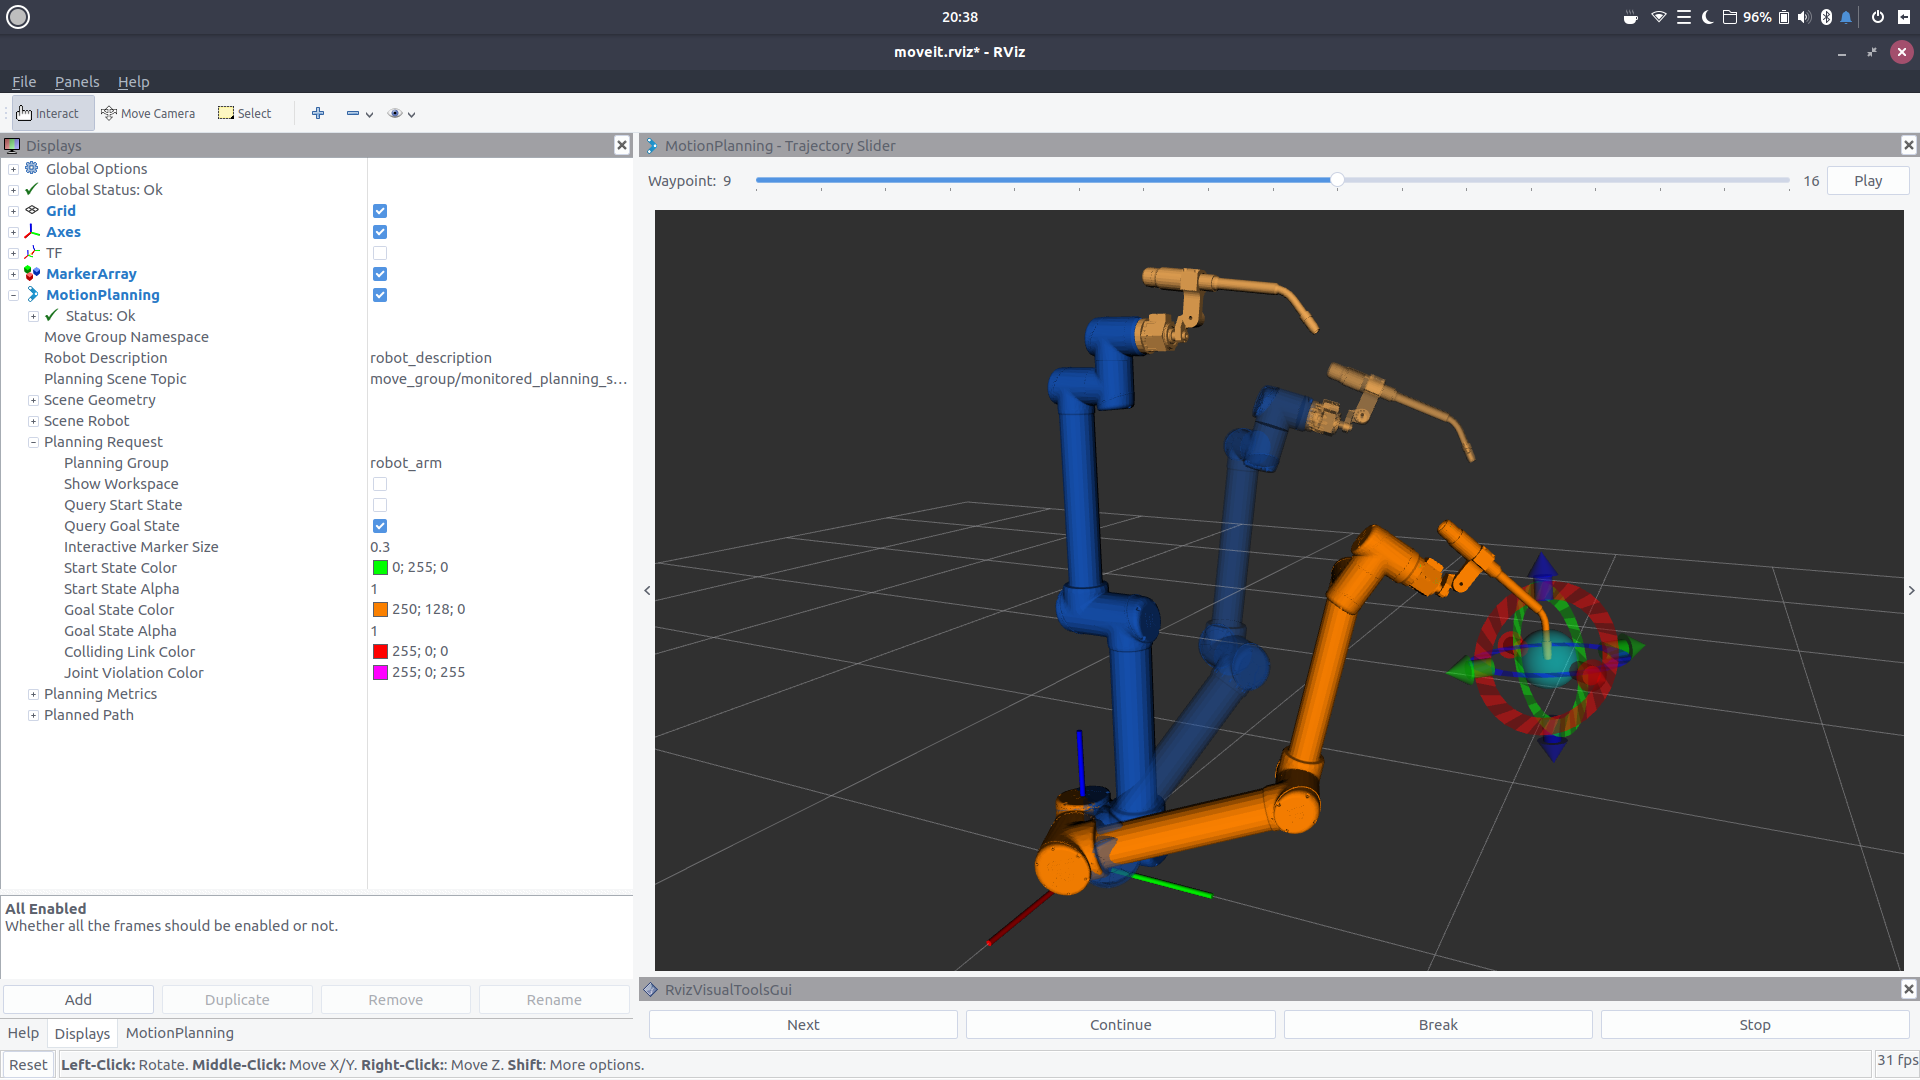The image size is (1920, 1080).
Task: Toggle the MarkerArray checkbox
Action: [x=380, y=274]
